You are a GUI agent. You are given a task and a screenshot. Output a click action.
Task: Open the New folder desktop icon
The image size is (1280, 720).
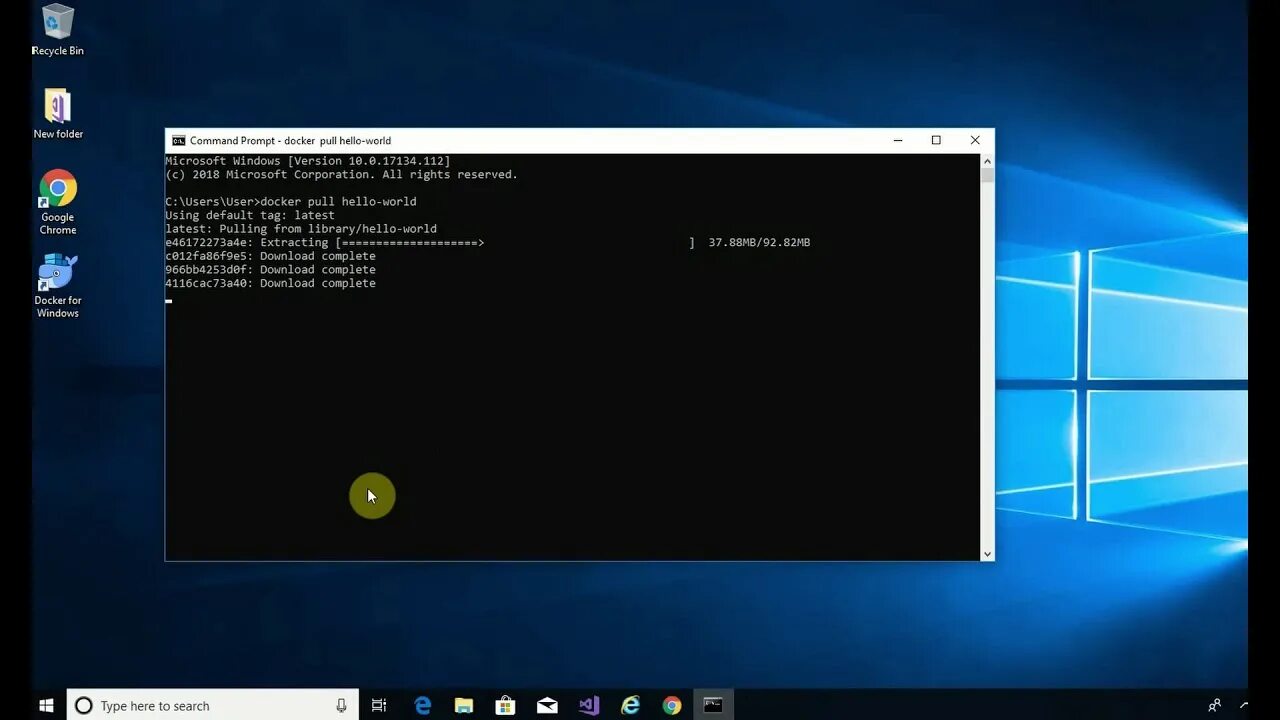tap(58, 114)
